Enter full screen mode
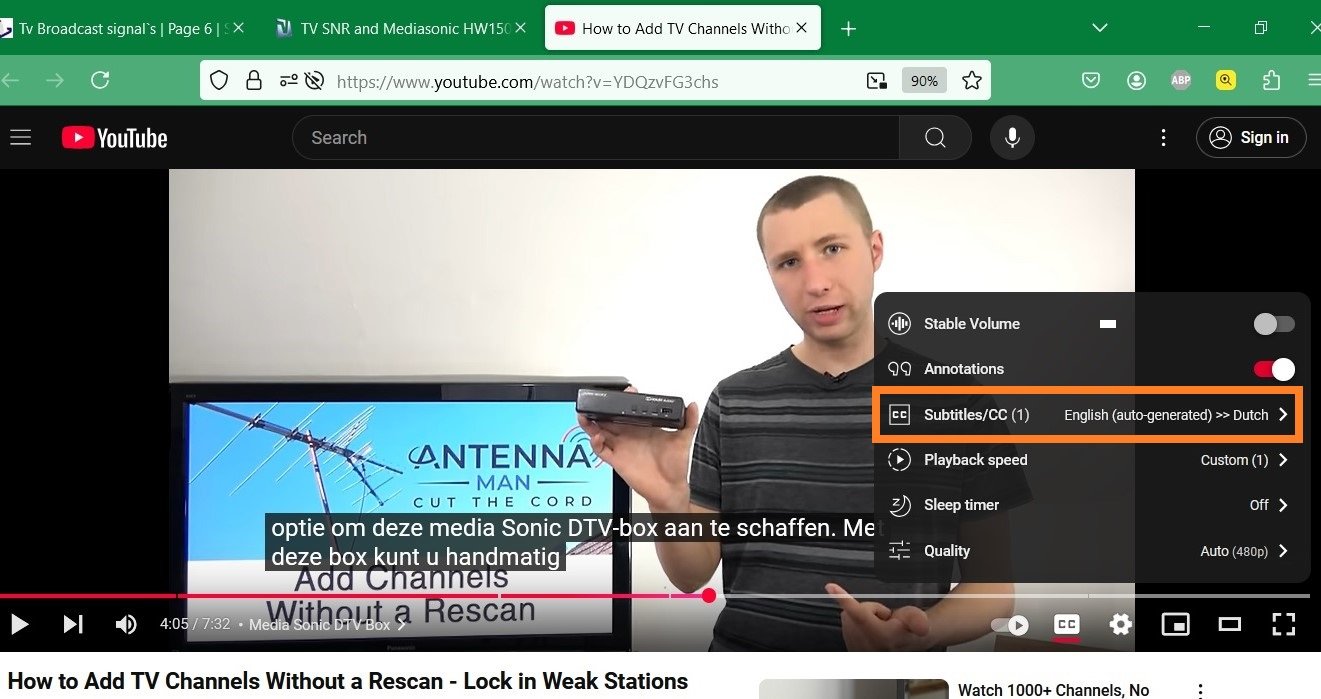The image size is (1321, 699). point(1283,625)
